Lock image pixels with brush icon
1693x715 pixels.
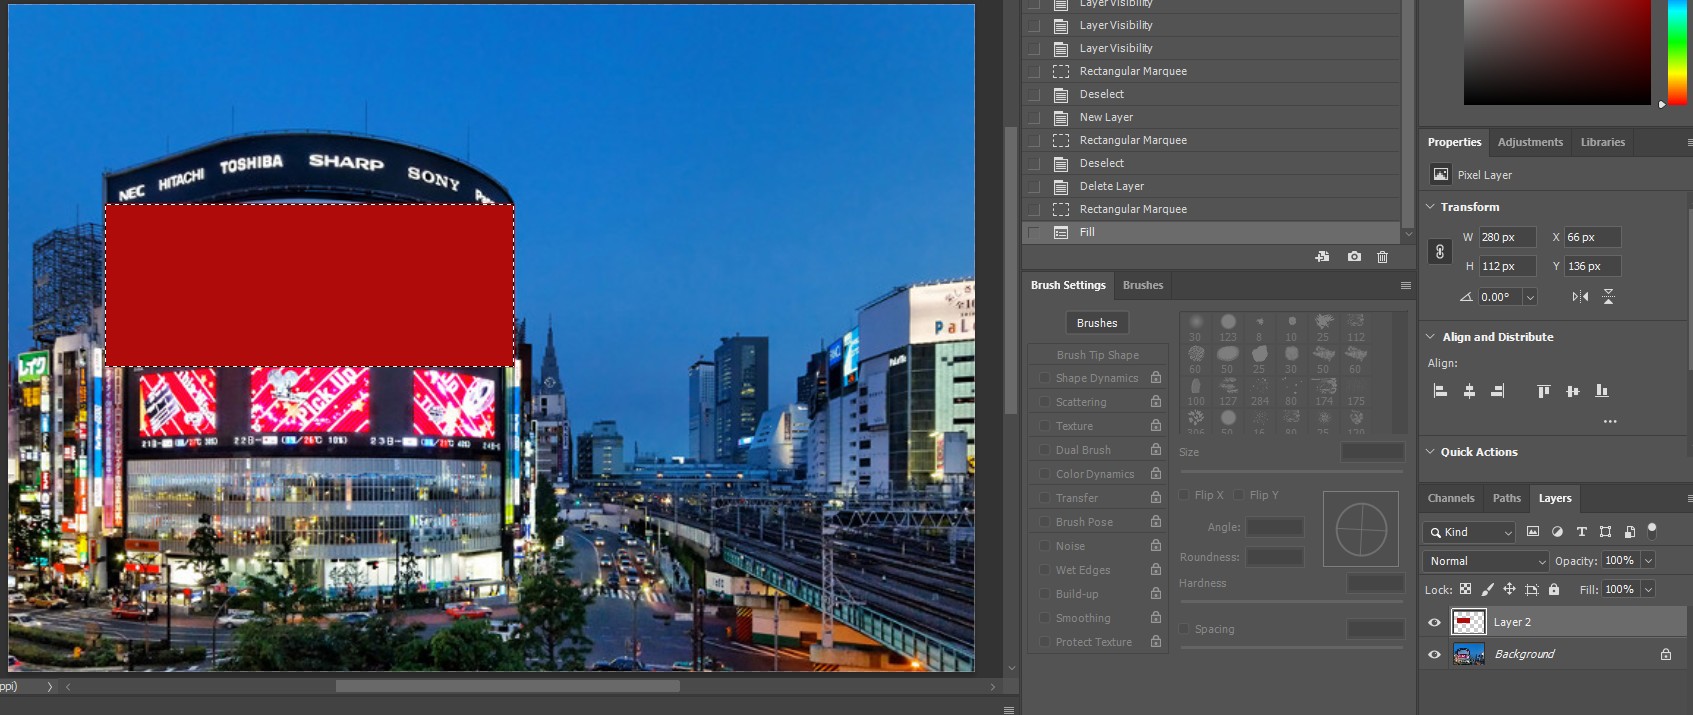click(x=1488, y=590)
